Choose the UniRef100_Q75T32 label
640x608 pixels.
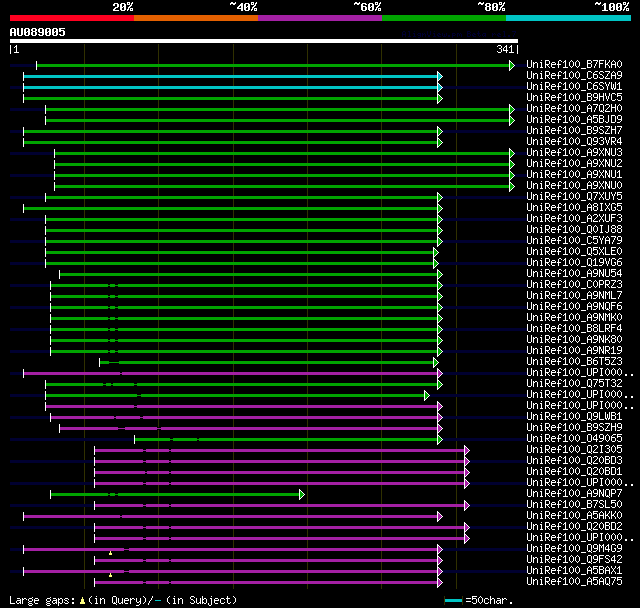(574, 384)
